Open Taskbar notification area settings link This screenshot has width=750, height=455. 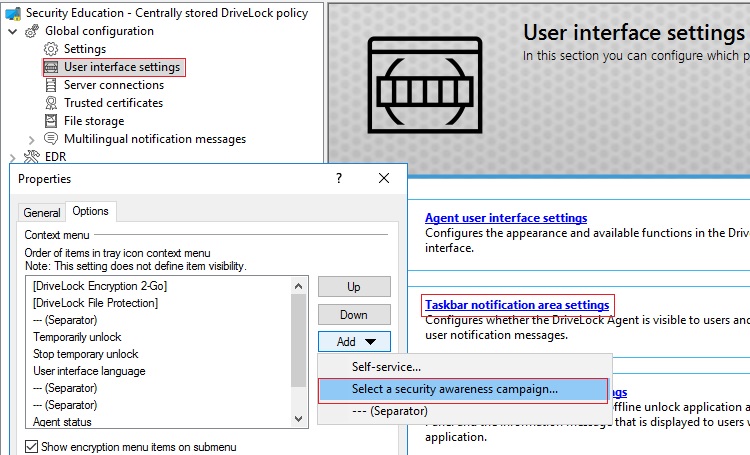click(517, 304)
